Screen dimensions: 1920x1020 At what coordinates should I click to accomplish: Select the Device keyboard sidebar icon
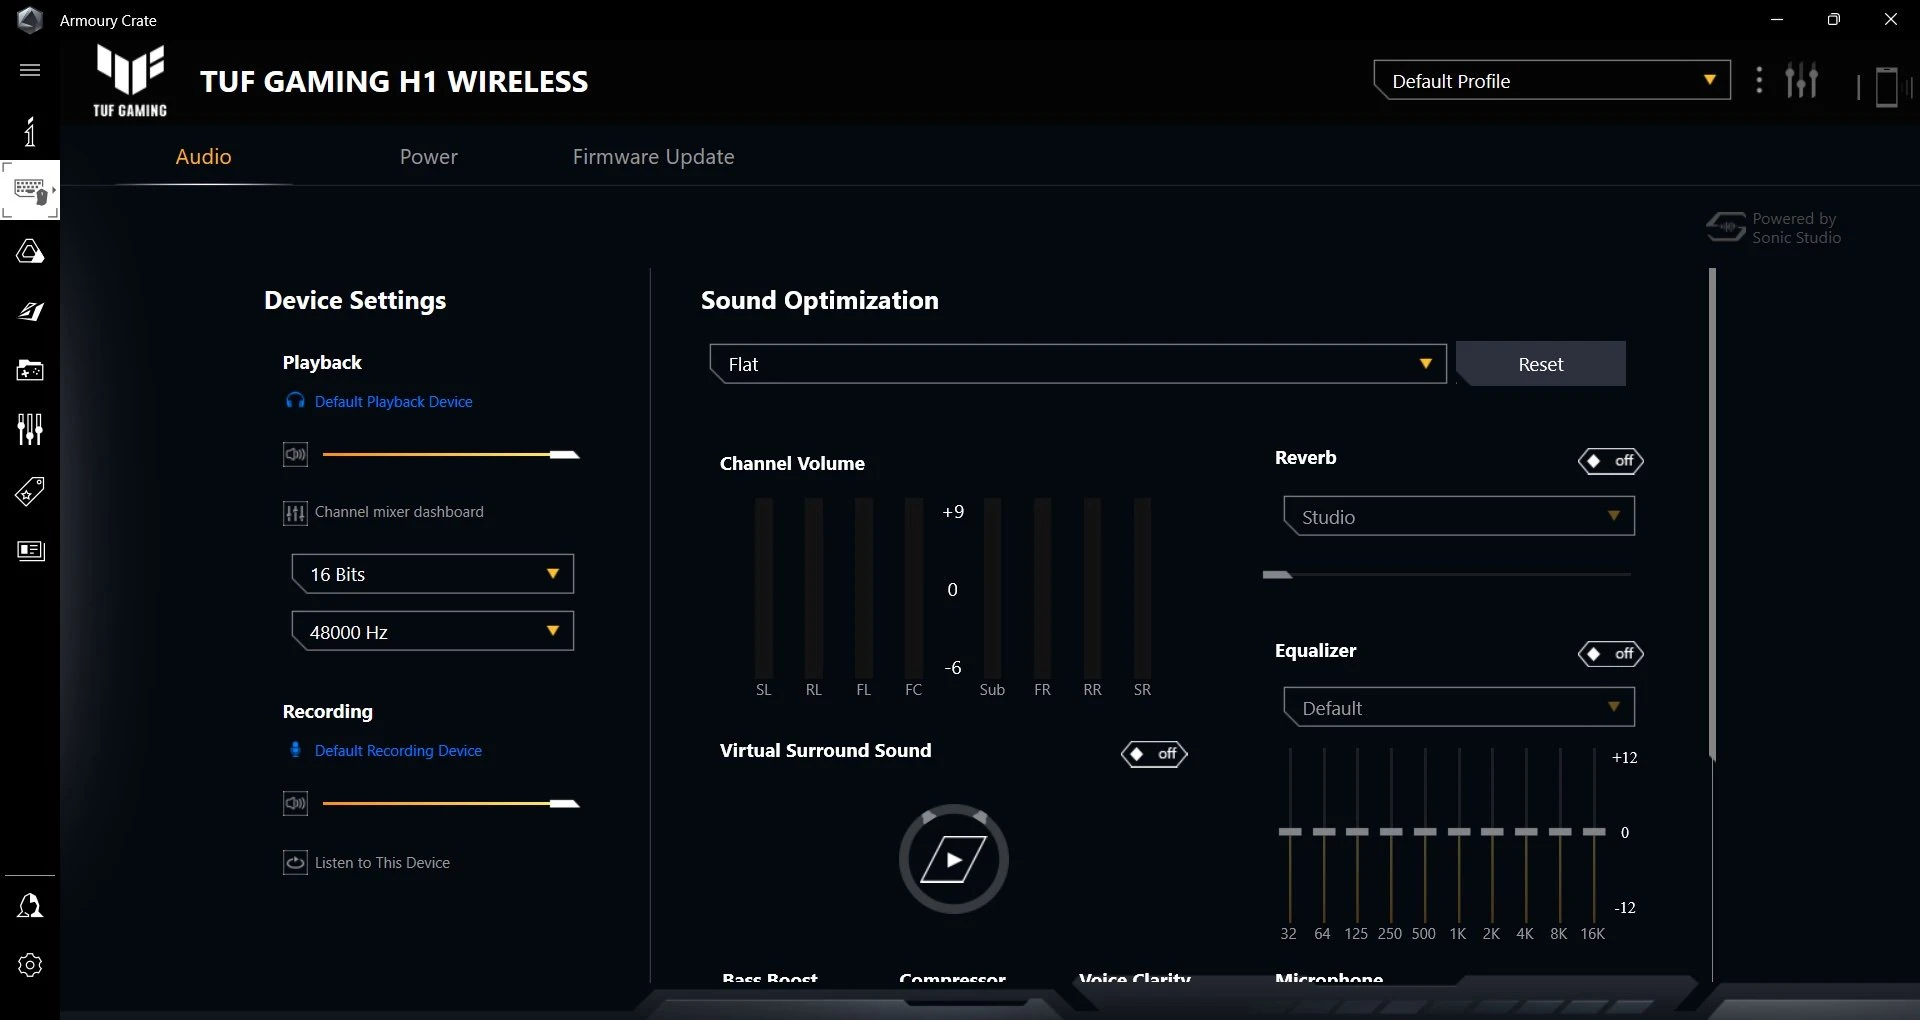[30, 190]
